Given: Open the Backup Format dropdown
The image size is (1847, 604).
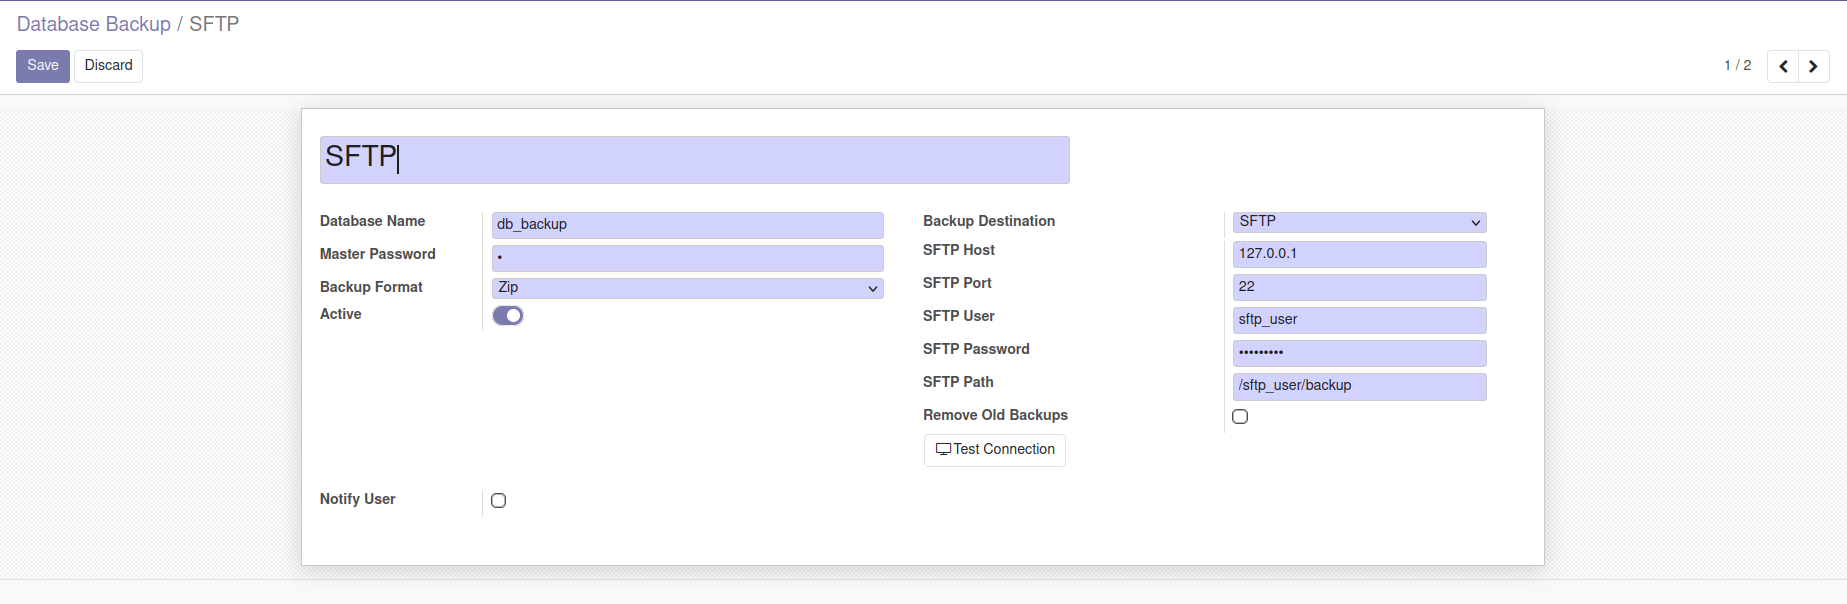Looking at the screenshot, I should [x=688, y=288].
